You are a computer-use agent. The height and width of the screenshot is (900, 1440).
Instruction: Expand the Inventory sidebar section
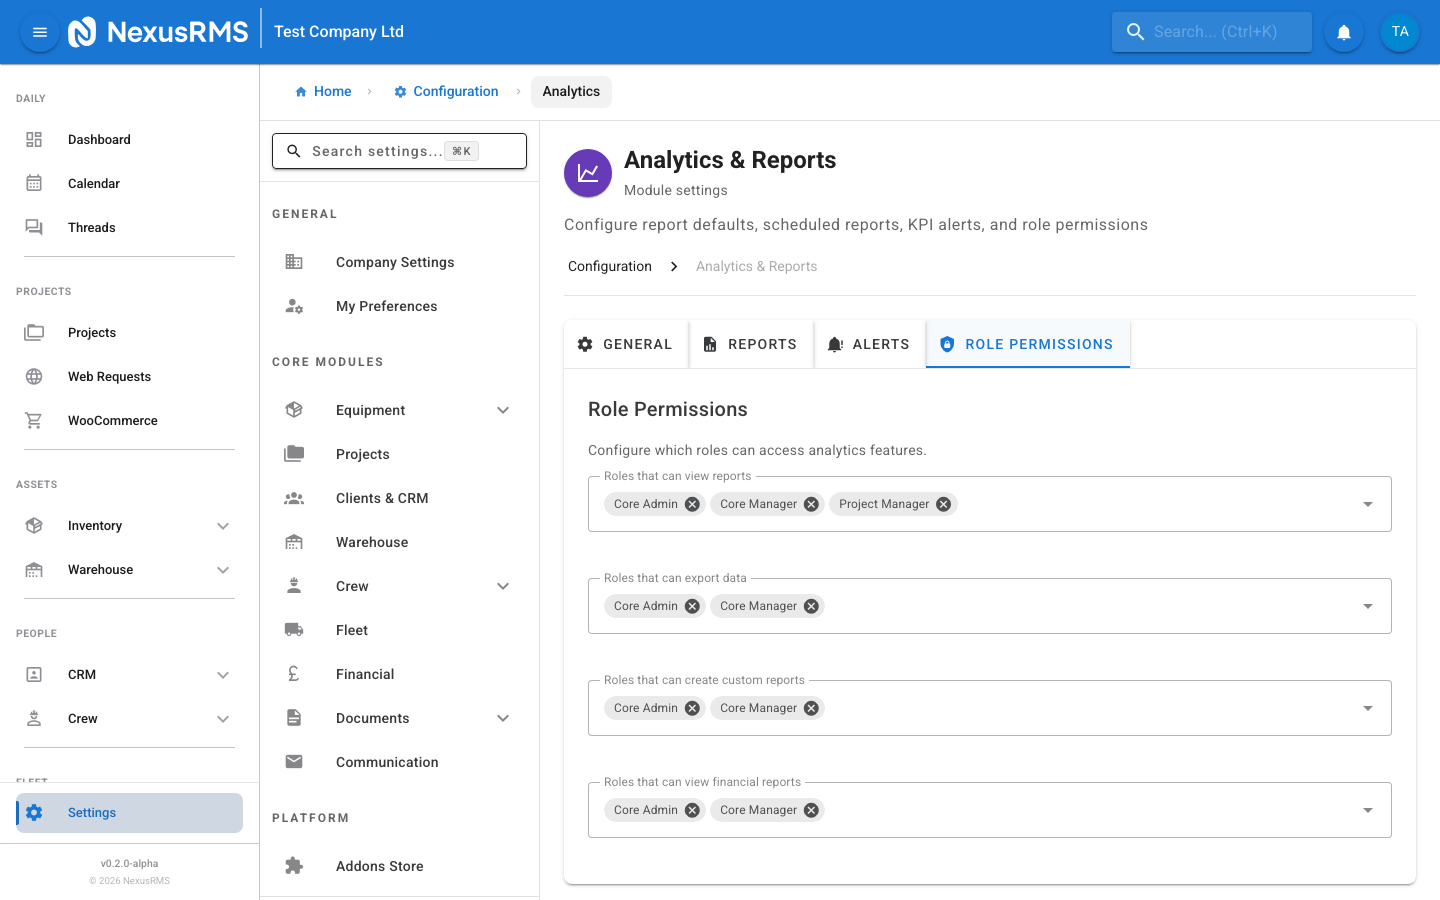pyautogui.click(x=223, y=525)
